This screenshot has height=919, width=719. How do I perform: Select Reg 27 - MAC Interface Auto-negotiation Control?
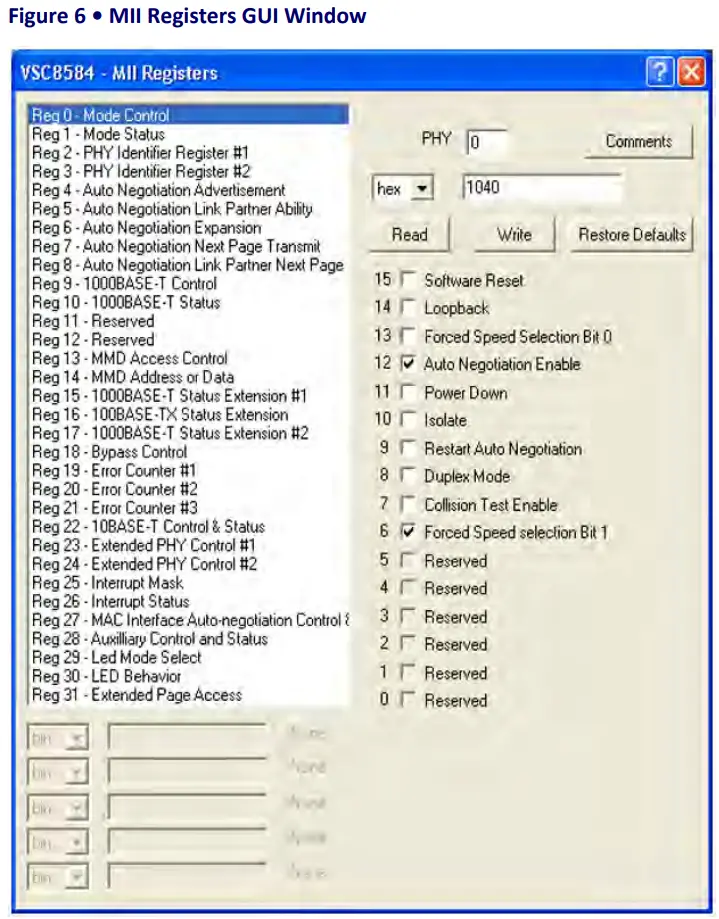pos(189,620)
